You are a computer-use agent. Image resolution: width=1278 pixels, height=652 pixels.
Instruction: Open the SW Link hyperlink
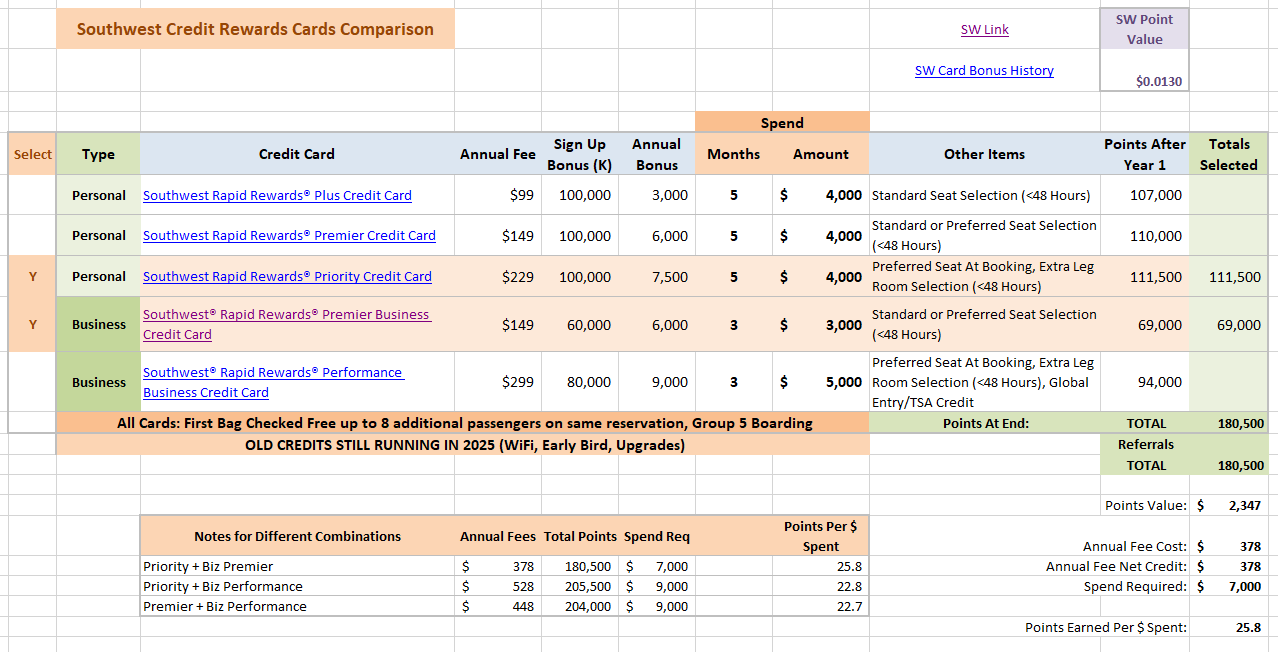[x=984, y=30]
